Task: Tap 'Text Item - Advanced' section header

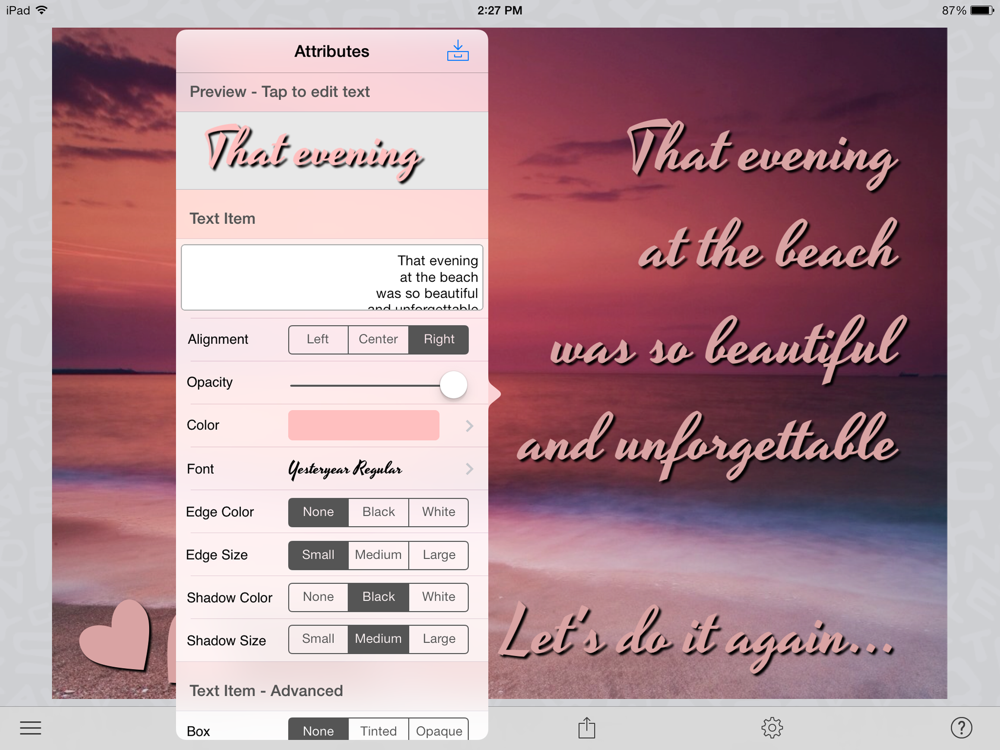Action: [x=266, y=691]
